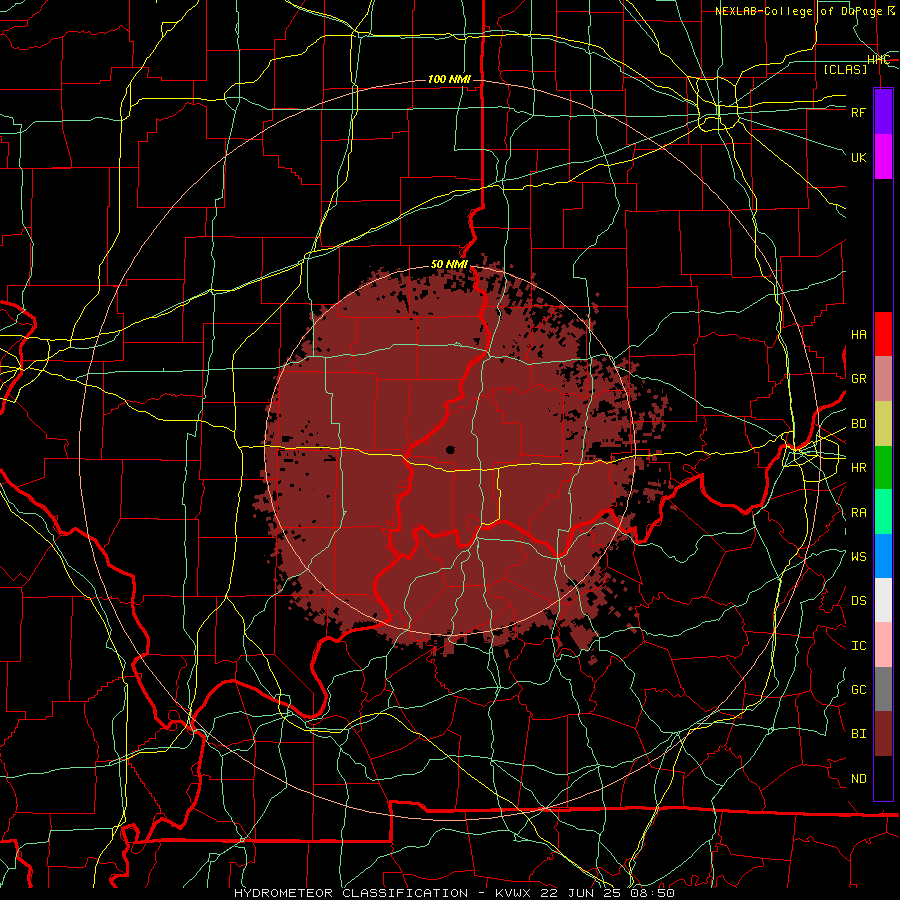Click the HA legend label
This screenshot has height=900, width=900.
point(859,335)
